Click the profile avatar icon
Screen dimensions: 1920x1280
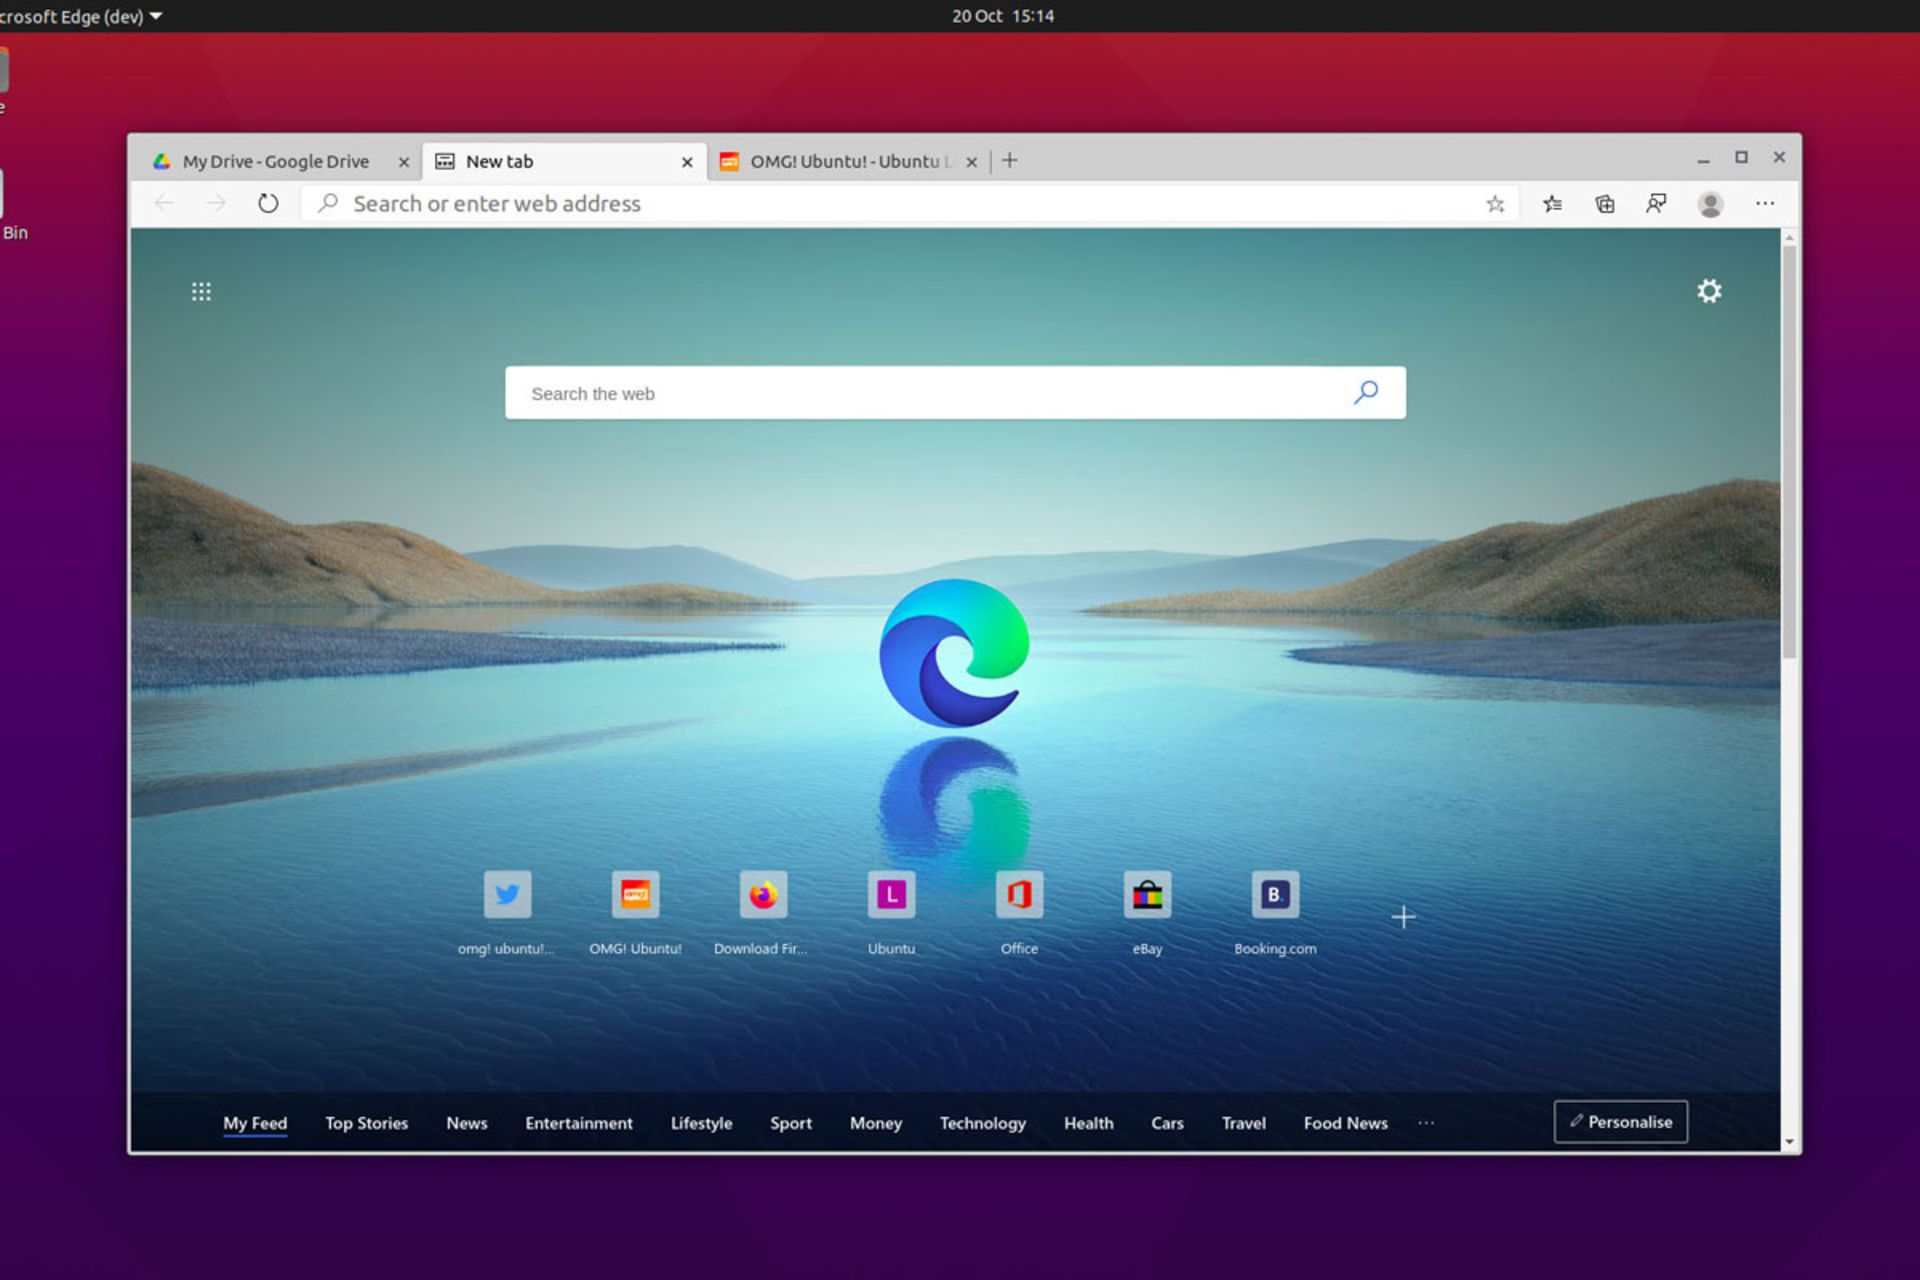click(1710, 204)
